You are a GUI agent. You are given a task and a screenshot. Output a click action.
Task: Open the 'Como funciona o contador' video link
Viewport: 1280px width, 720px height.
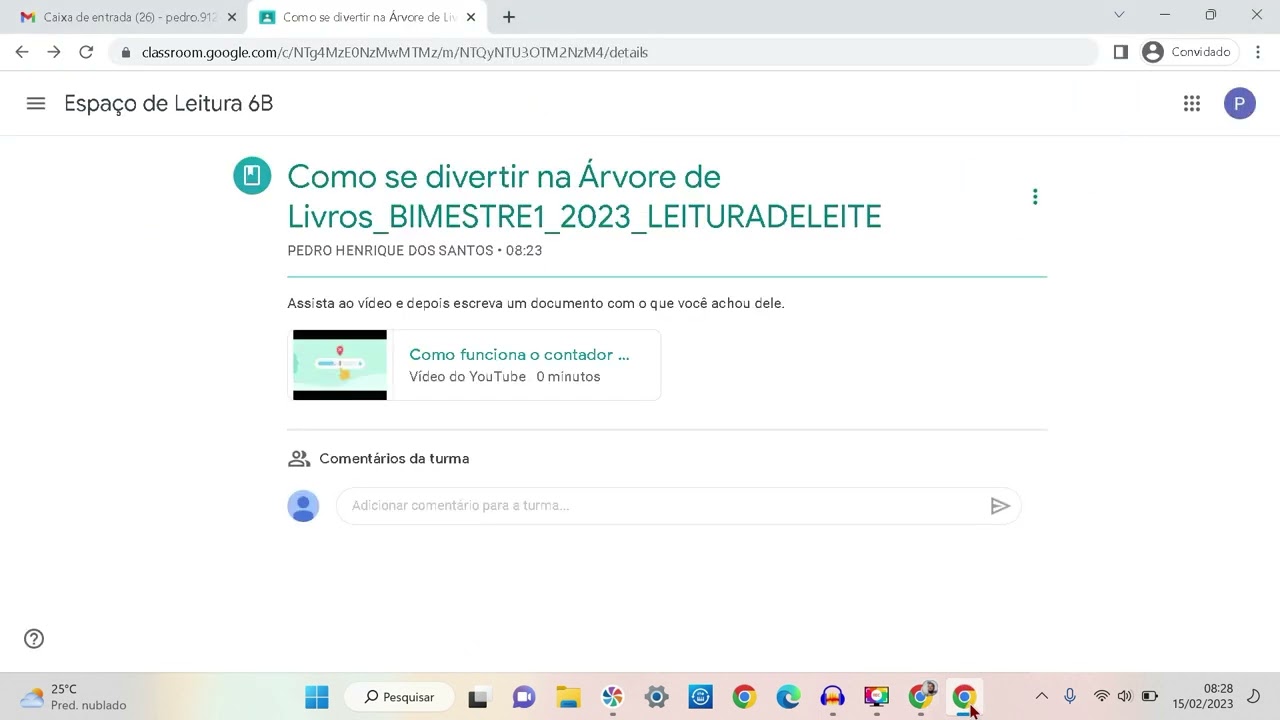click(x=519, y=354)
